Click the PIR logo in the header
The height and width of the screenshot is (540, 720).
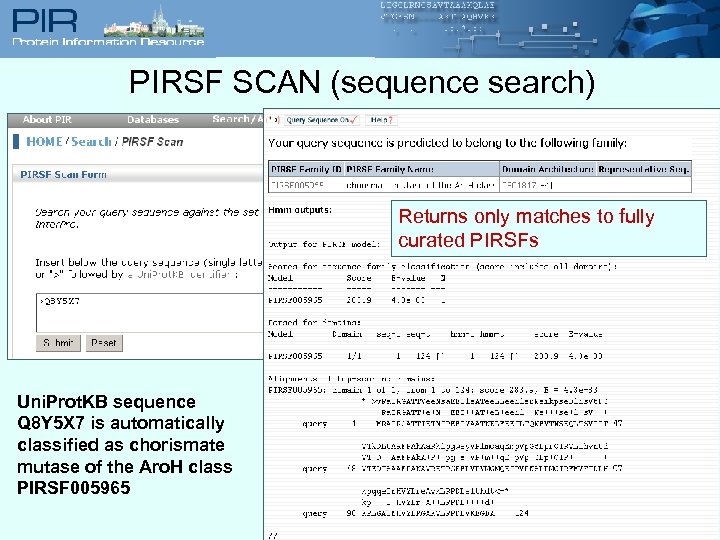coord(45,22)
